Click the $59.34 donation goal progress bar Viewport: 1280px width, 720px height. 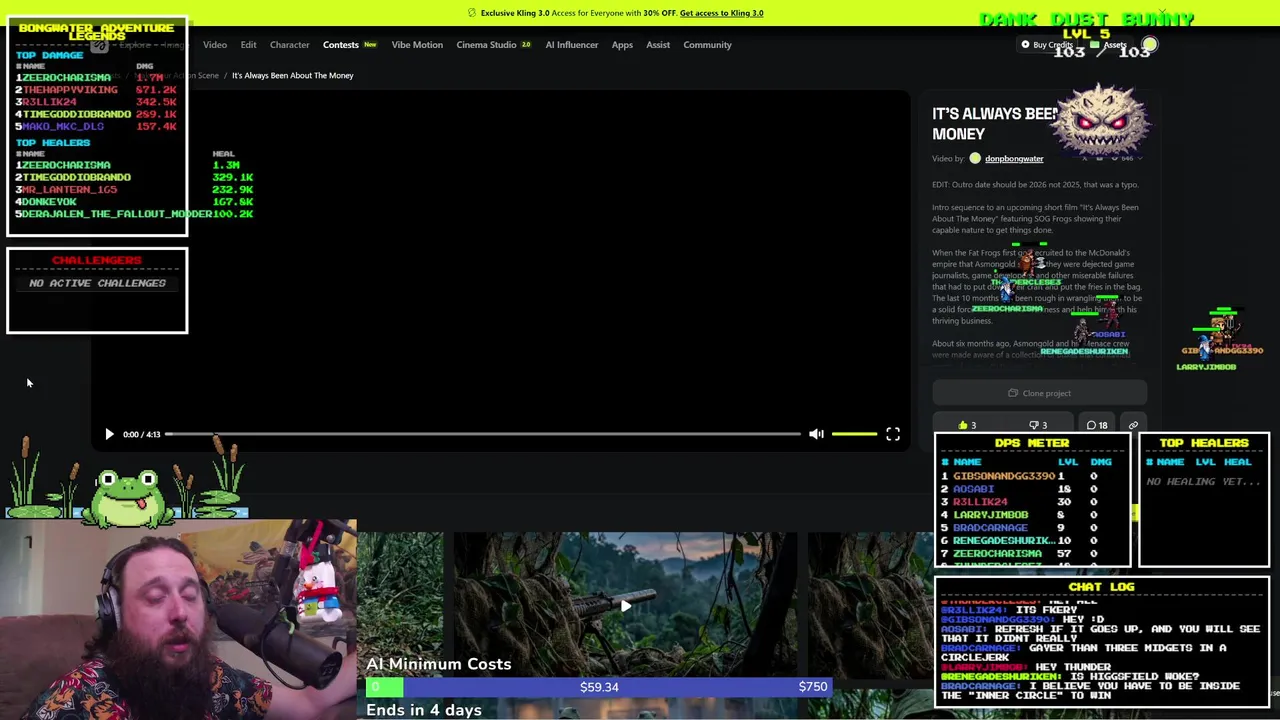point(598,687)
